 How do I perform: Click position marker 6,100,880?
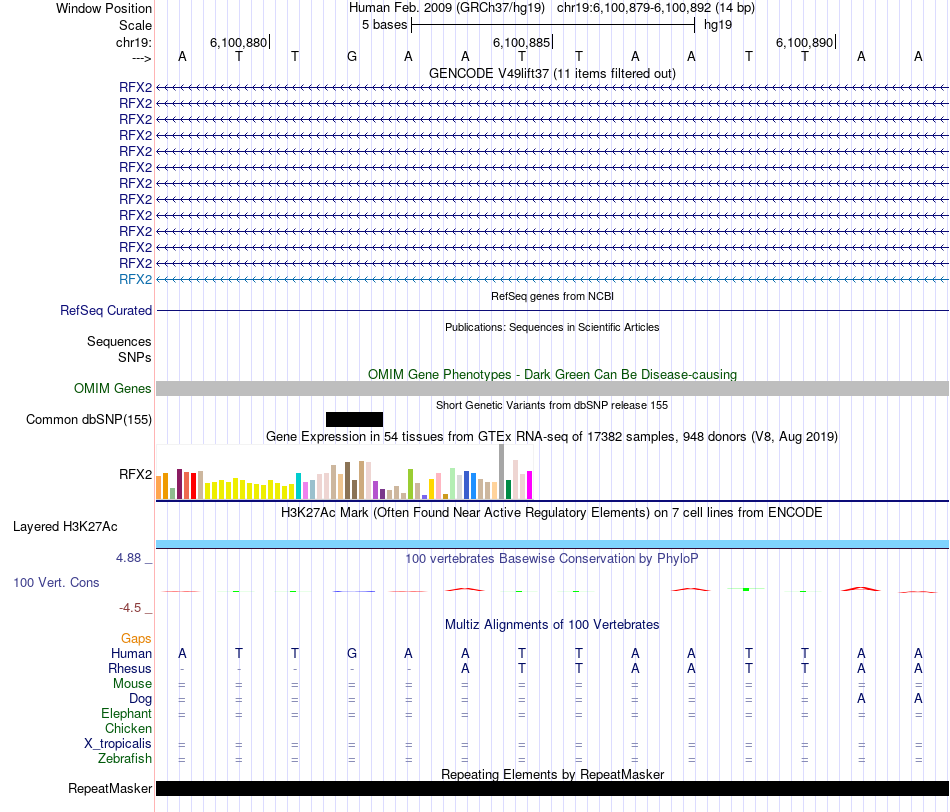pyautogui.click(x=238, y=42)
